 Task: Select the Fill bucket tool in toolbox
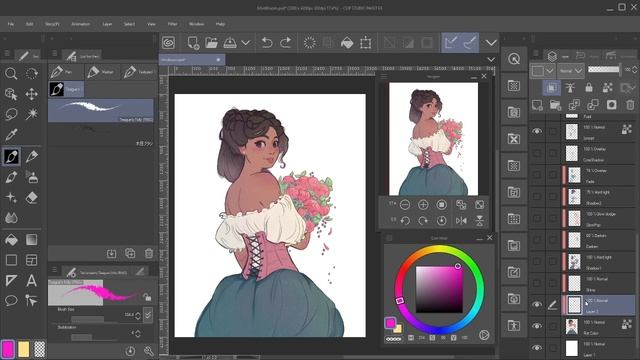pos(11,240)
